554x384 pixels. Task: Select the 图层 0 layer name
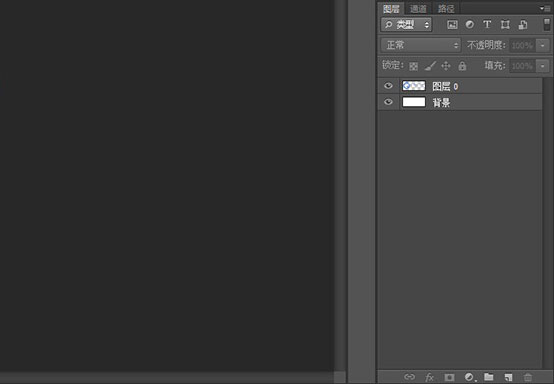coord(445,86)
